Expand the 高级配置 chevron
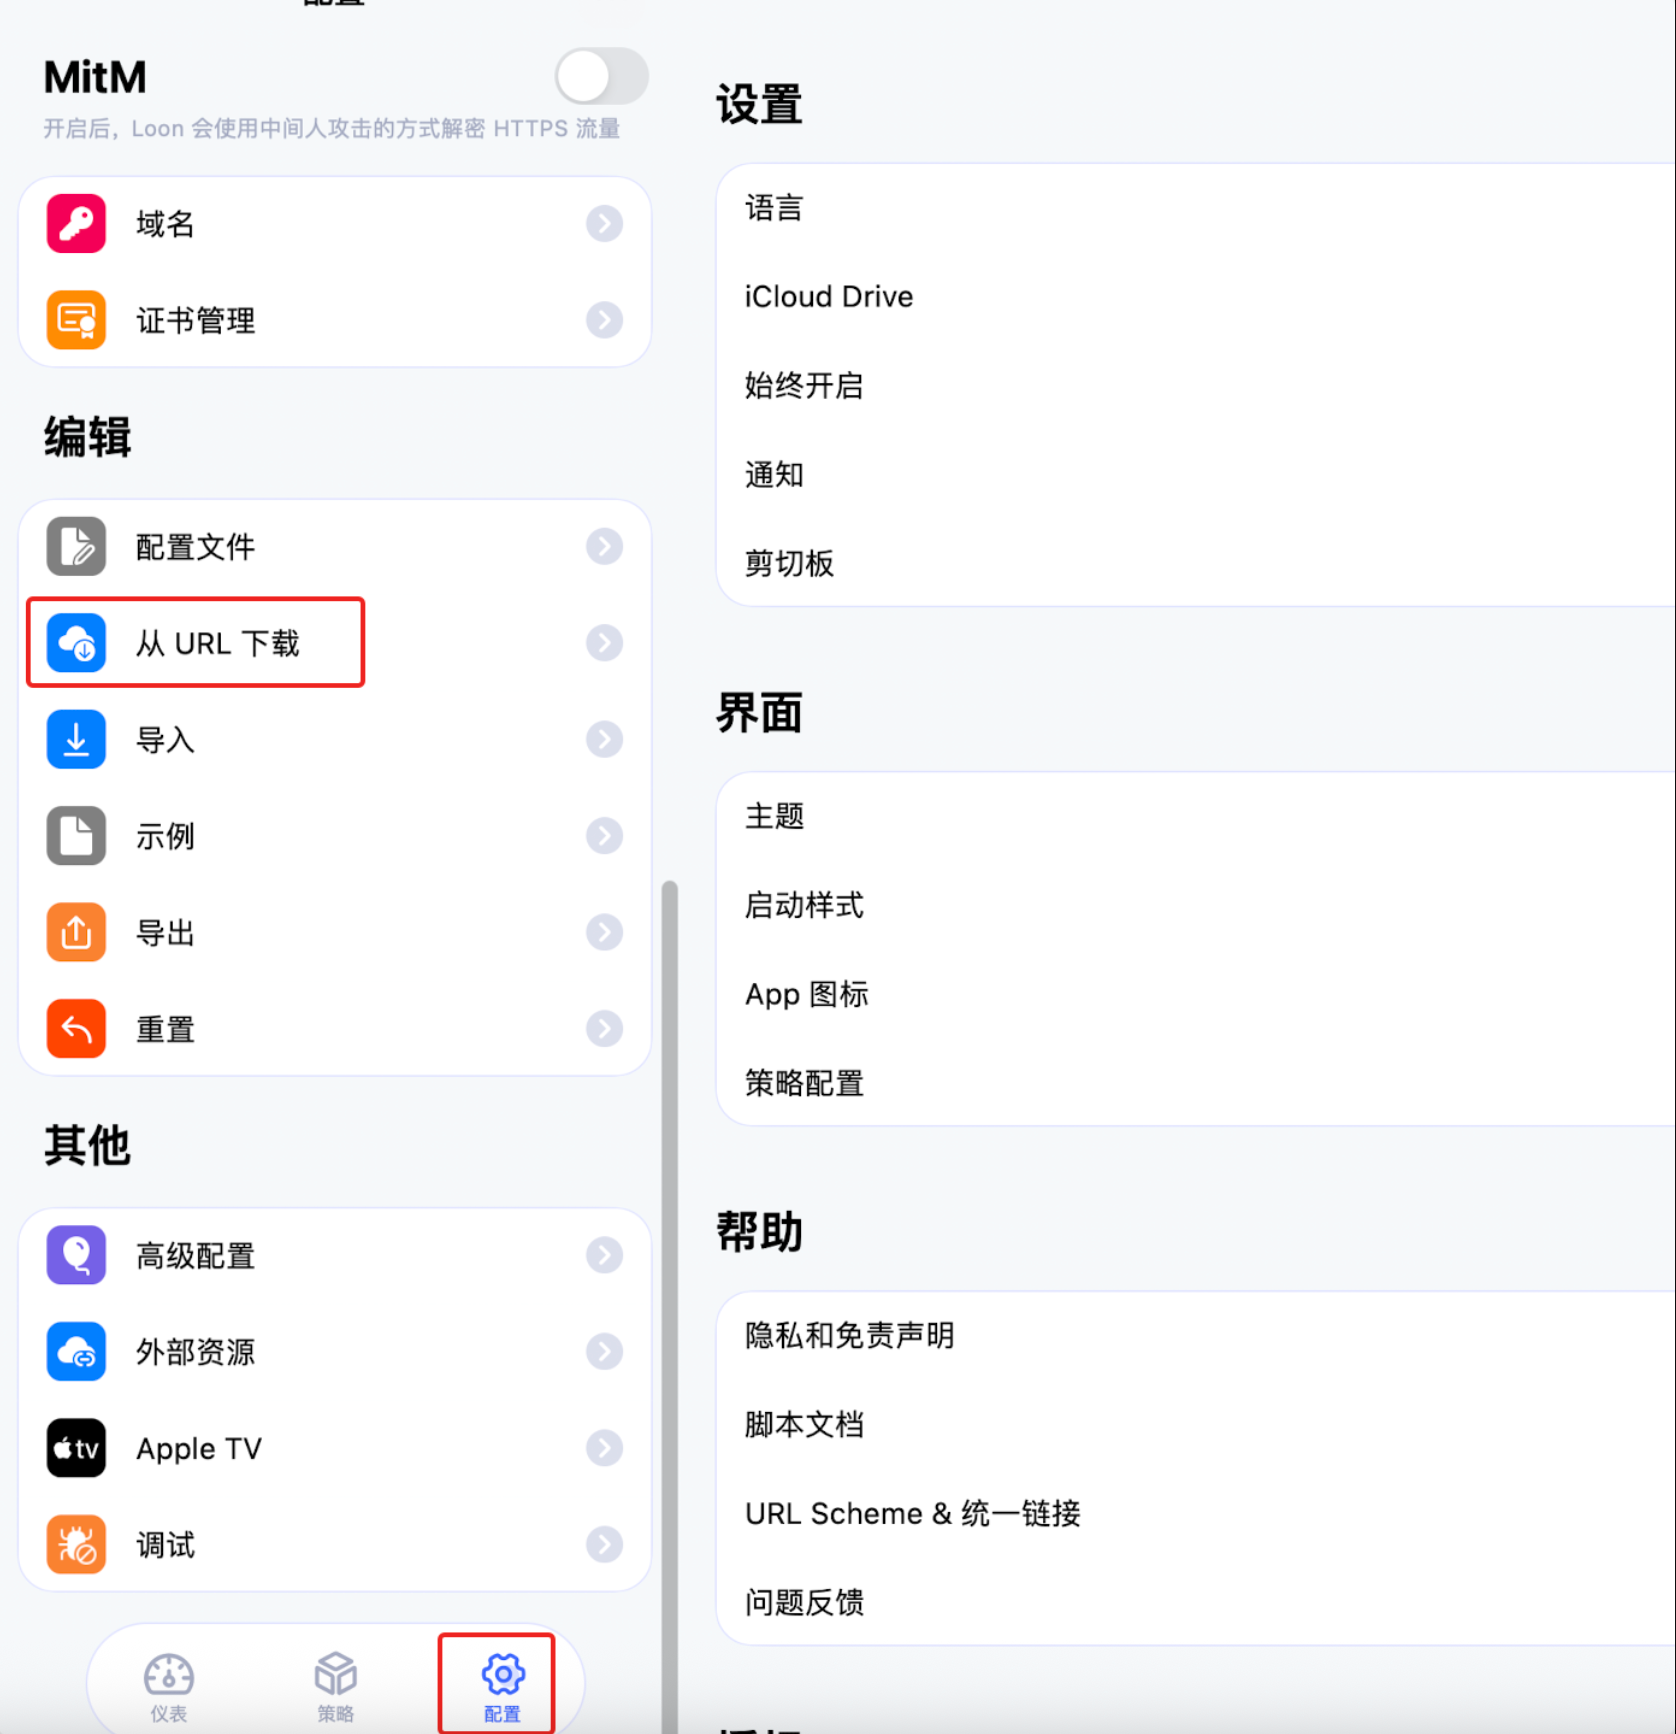 pyautogui.click(x=604, y=1255)
